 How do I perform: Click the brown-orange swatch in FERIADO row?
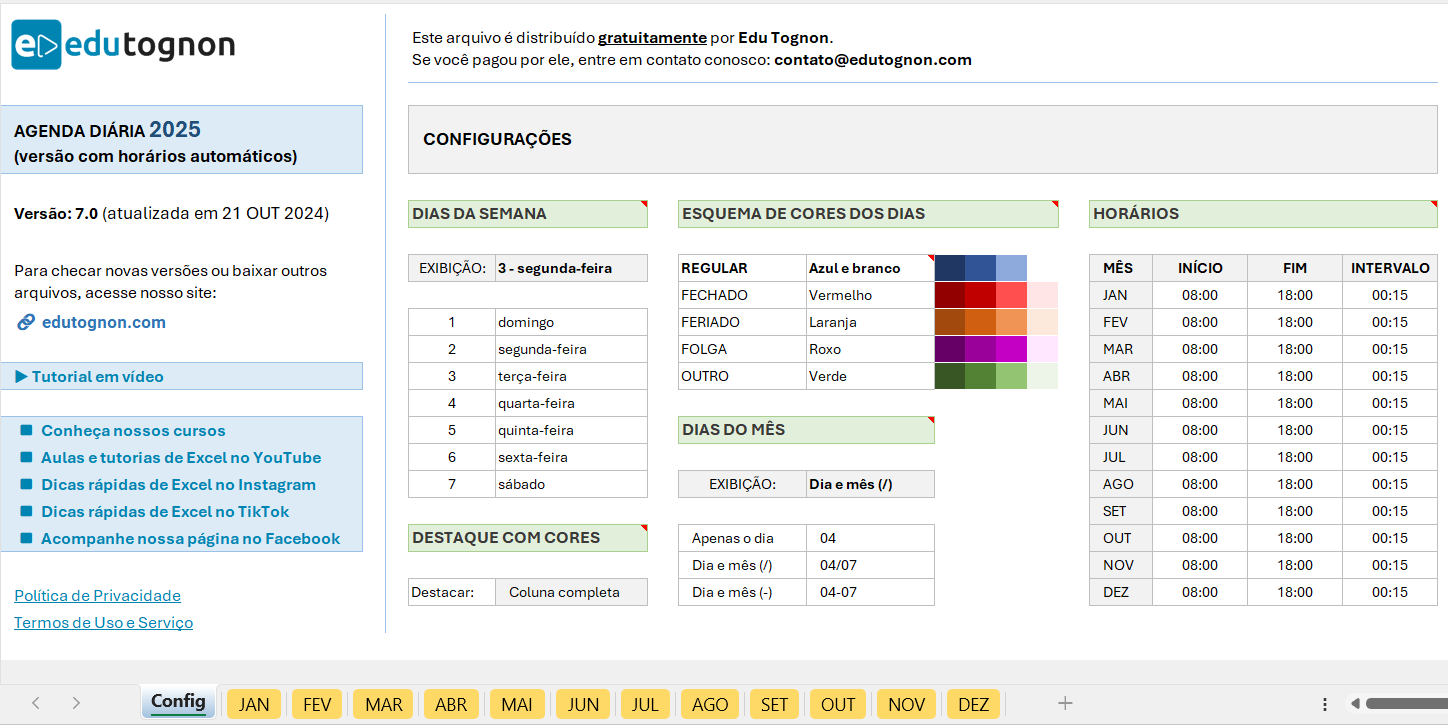[x=950, y=322]
